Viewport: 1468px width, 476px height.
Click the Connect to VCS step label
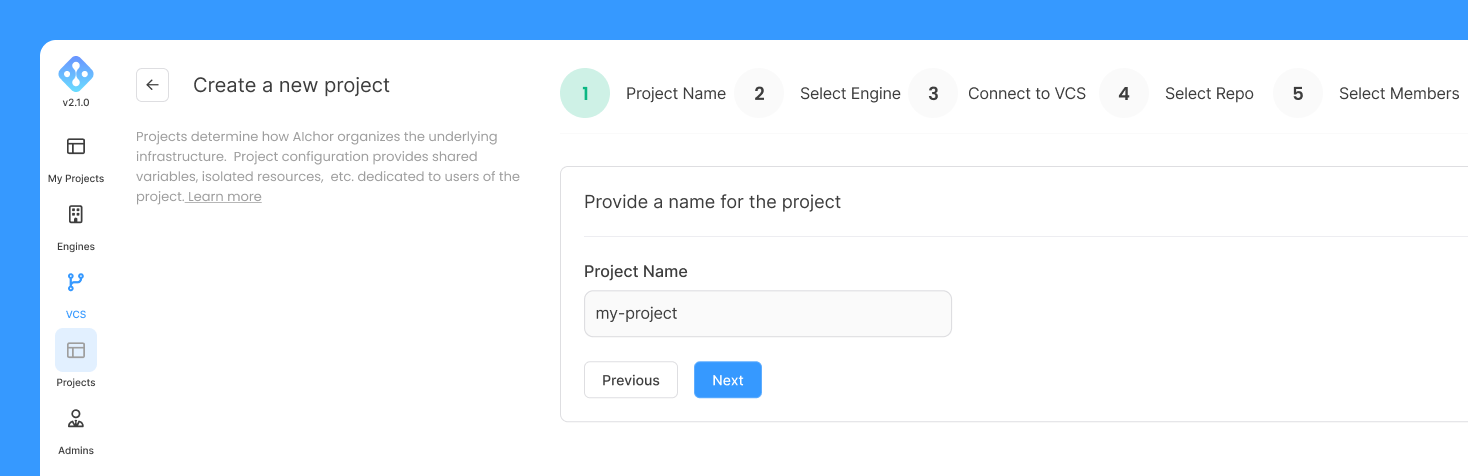(x=1027, y=93)
